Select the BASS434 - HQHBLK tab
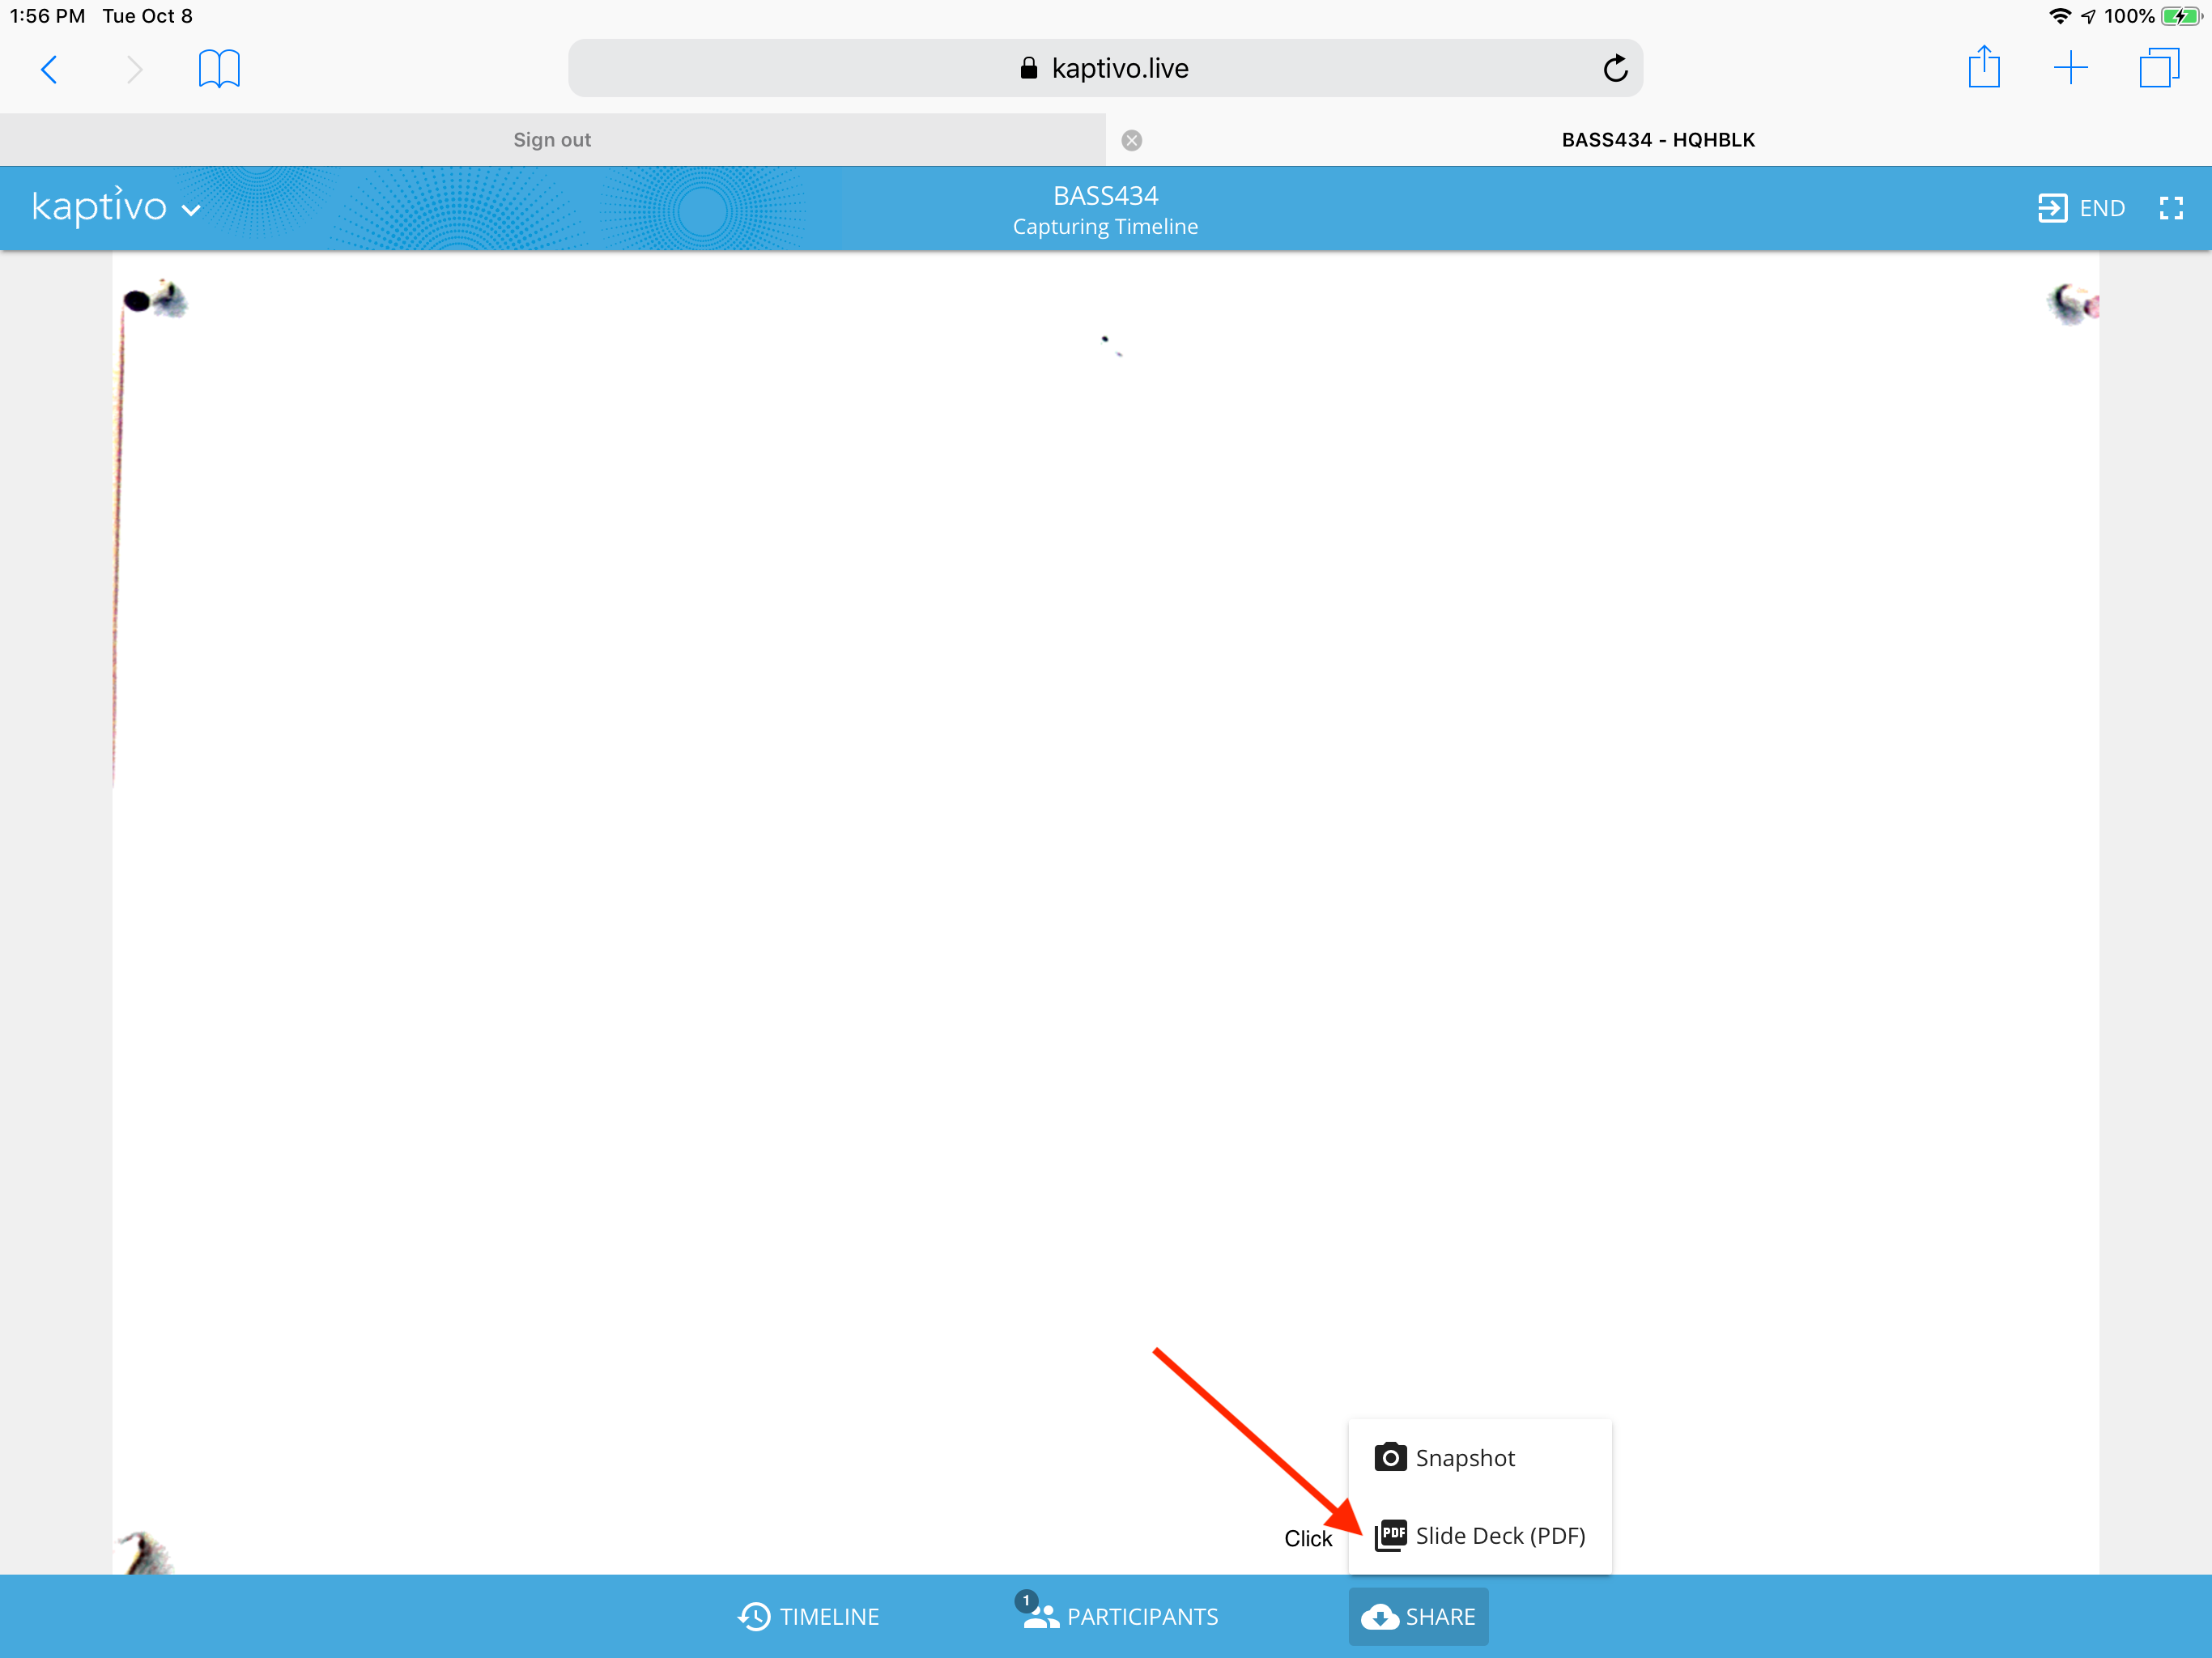The width and height of the screenshot is (2212, 1658). point(1658,140)
